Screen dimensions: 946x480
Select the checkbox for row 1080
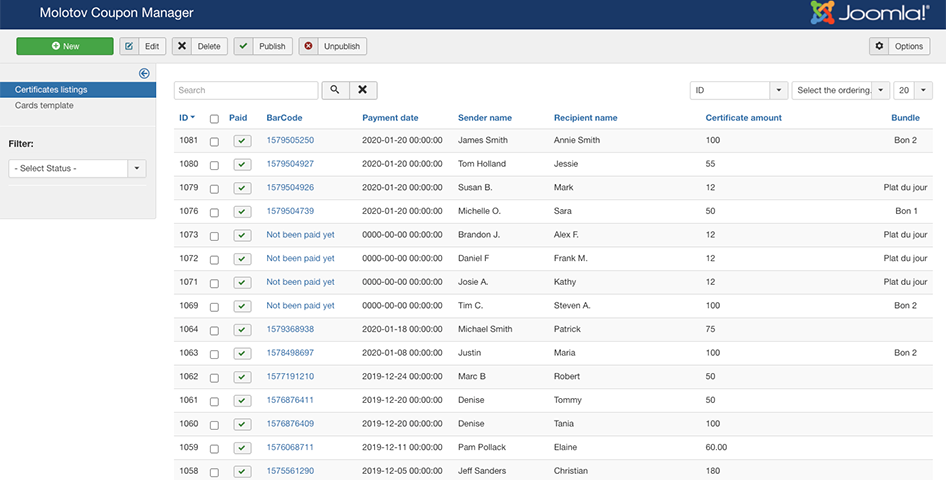tap(214, 165)
